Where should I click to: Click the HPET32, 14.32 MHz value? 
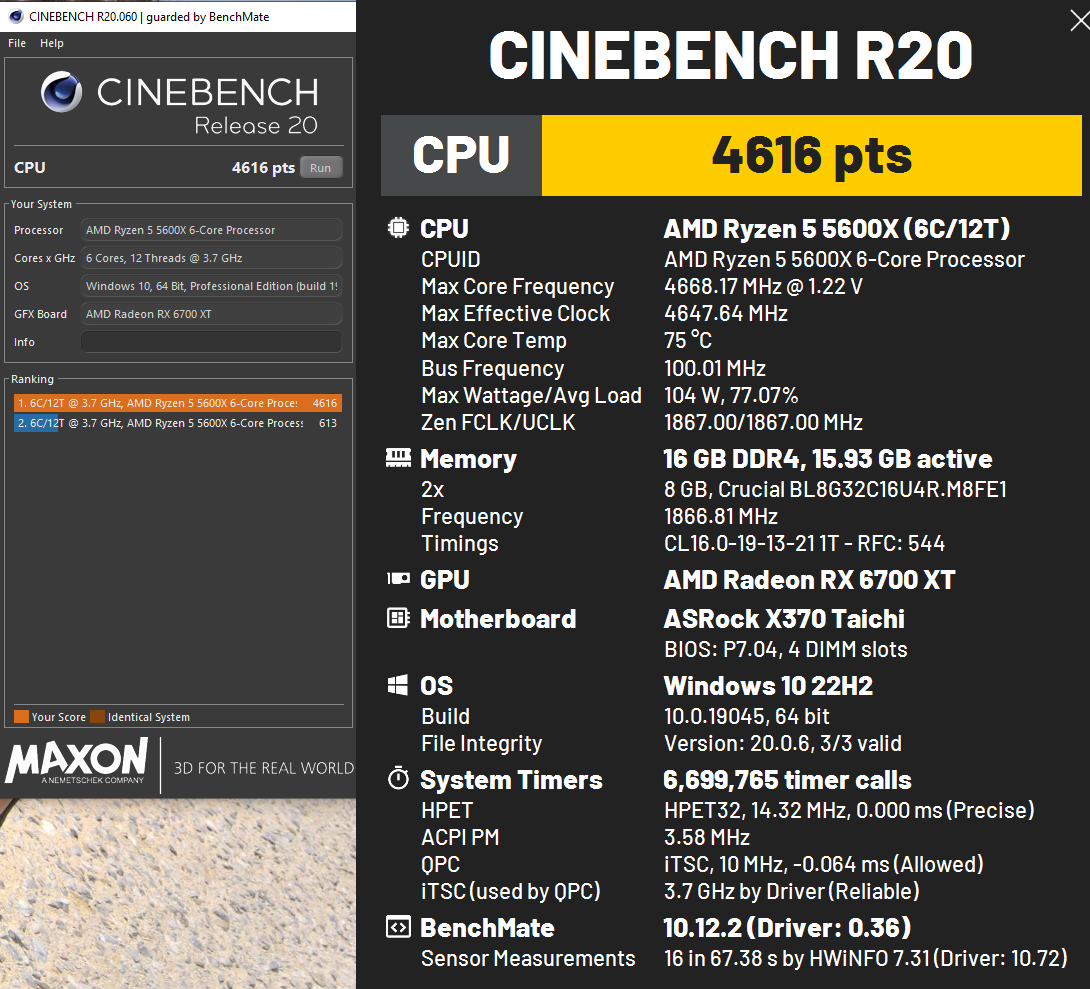click(x=849, y=810)
